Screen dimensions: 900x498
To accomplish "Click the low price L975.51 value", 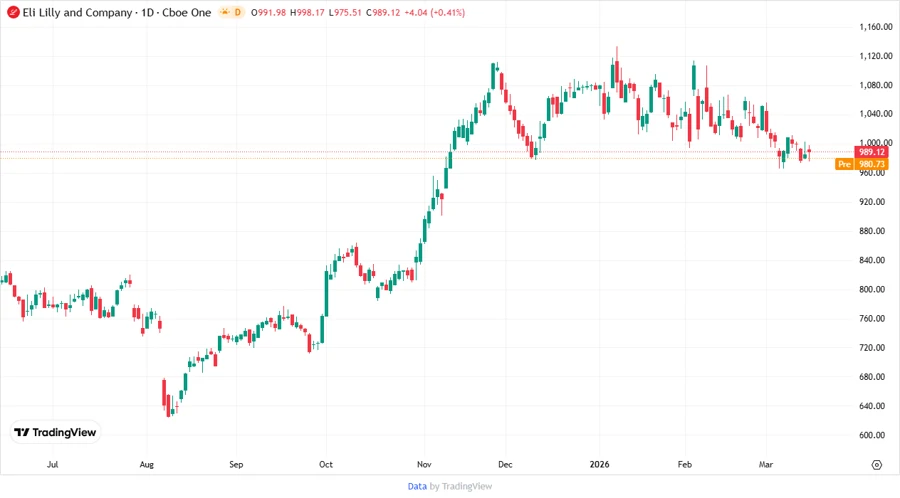I will pyautogui.click(x=345, y=12).
